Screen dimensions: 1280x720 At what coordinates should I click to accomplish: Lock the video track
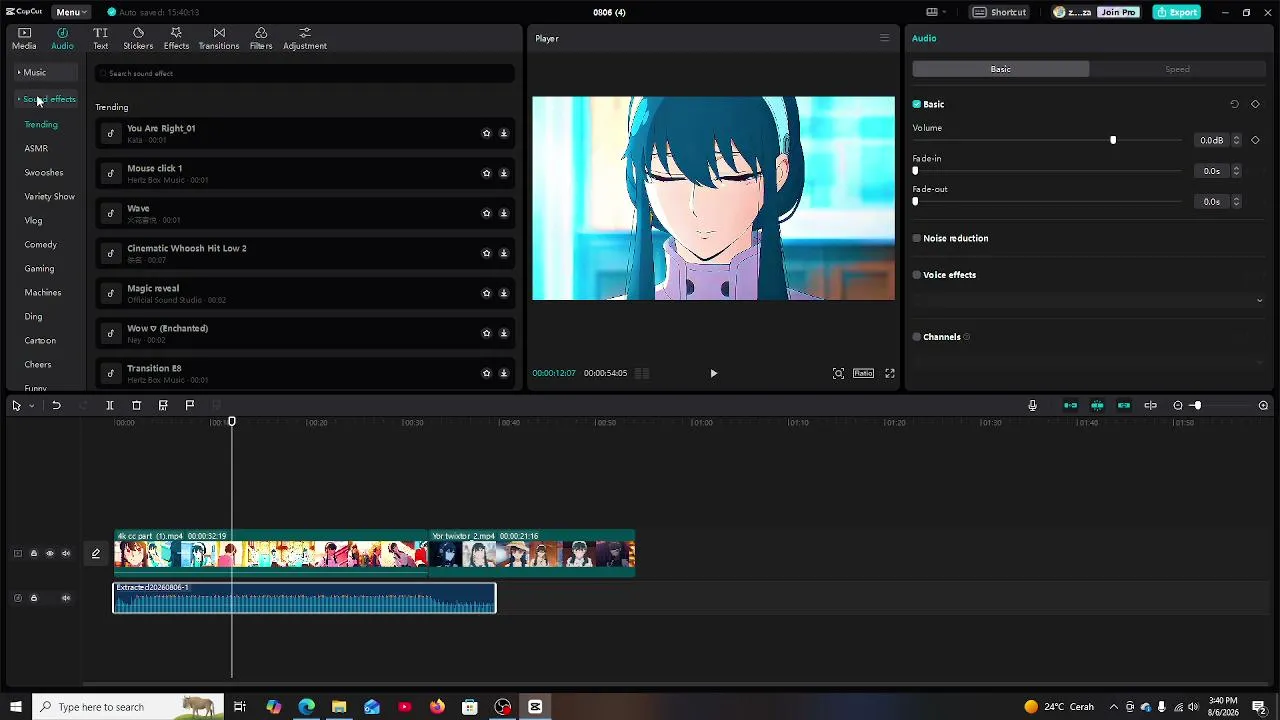click(33, 553)
